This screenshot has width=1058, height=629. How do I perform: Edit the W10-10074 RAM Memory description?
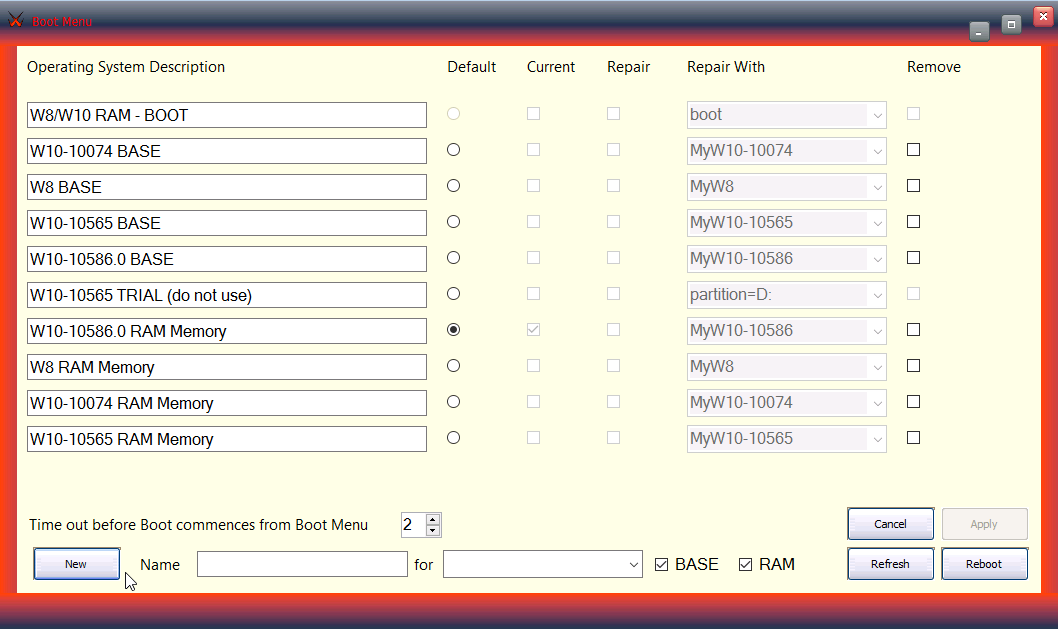227,403
